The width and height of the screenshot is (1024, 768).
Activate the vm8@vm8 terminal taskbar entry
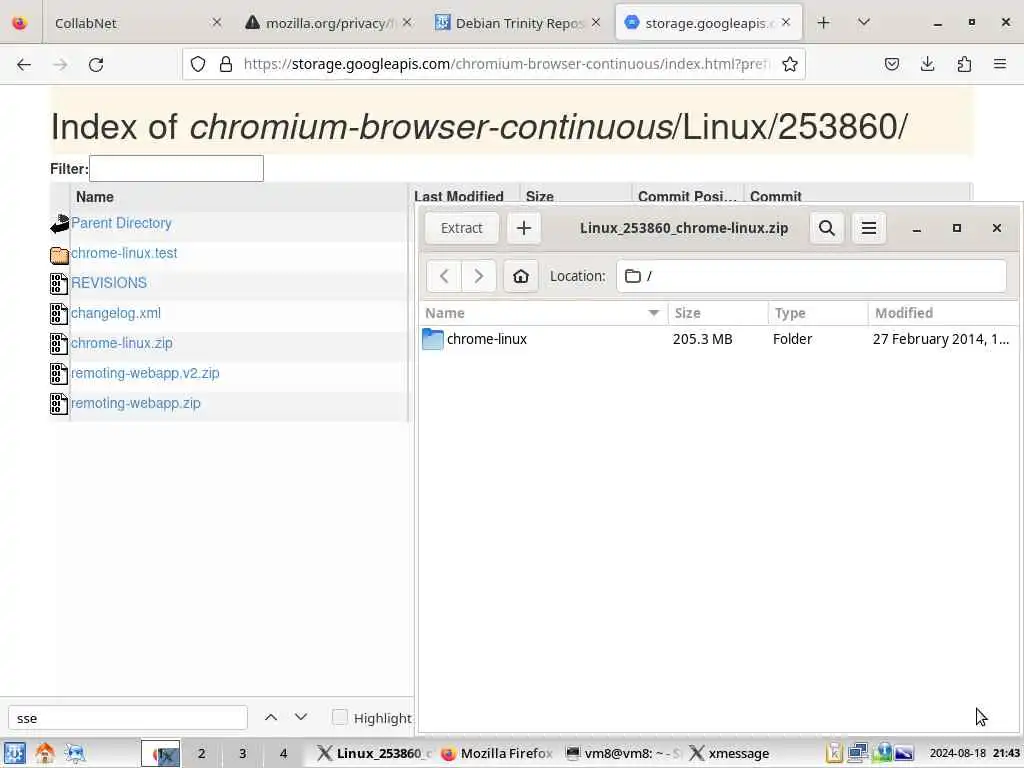[623, 754]
